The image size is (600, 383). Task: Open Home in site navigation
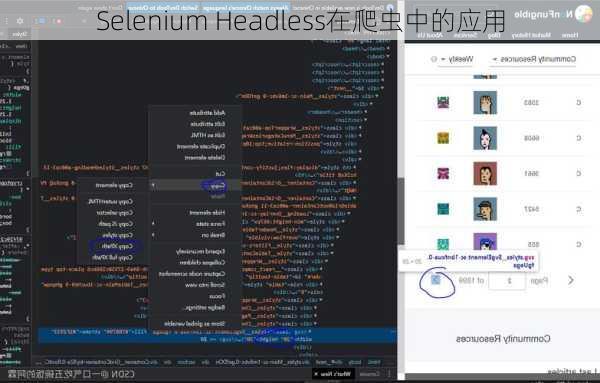coord(570,35)
